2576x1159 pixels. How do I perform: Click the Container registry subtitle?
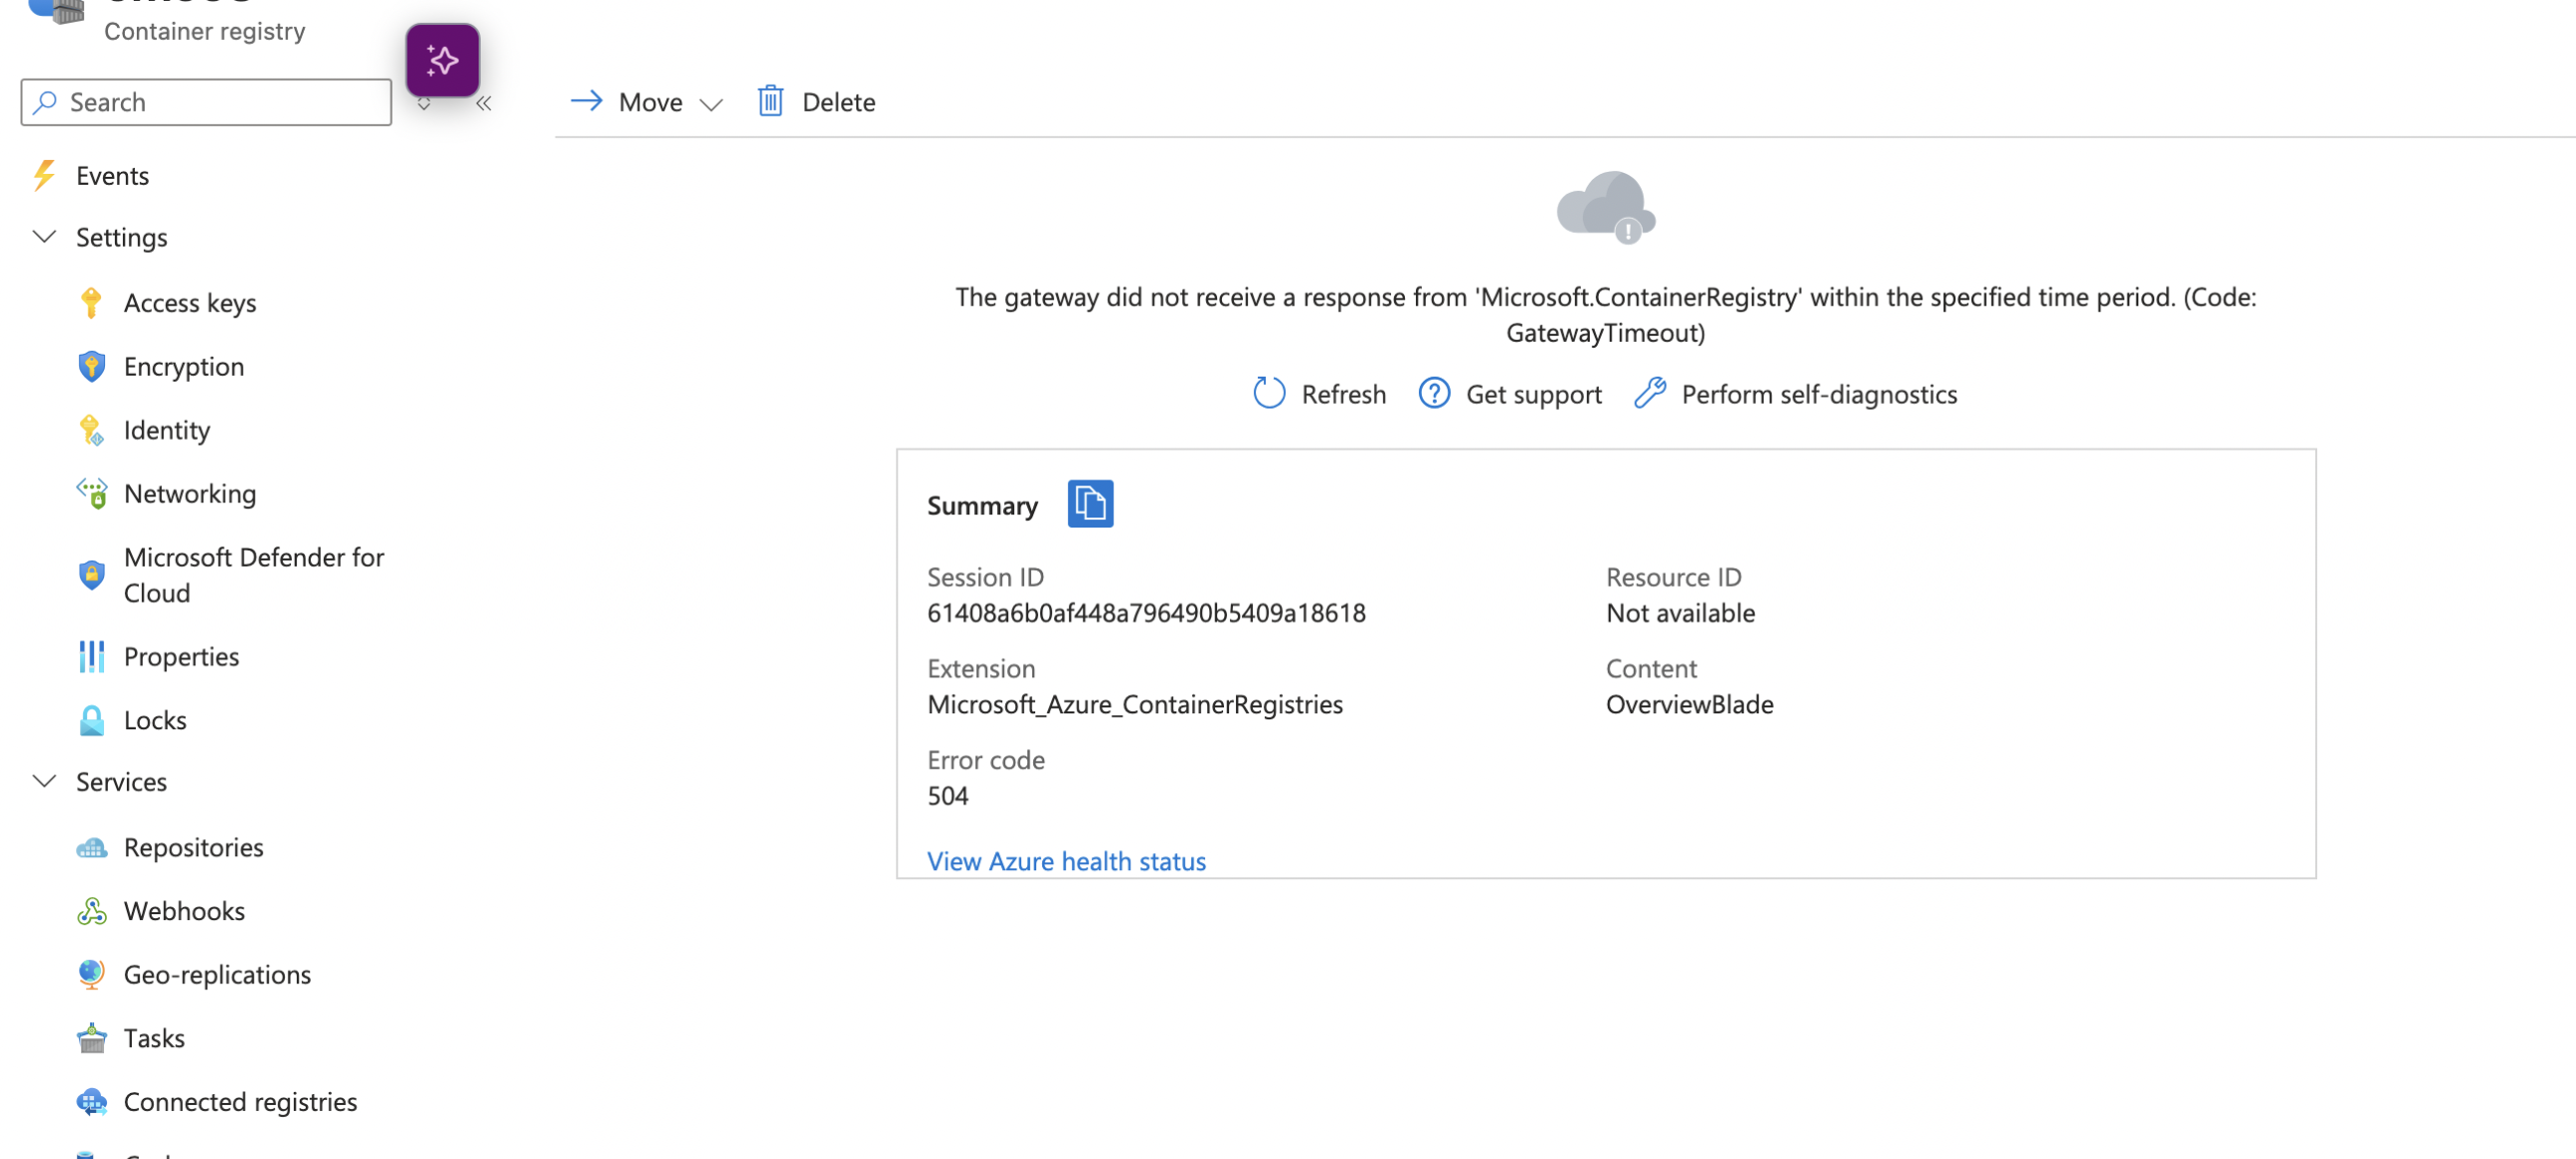click(205, 31)
